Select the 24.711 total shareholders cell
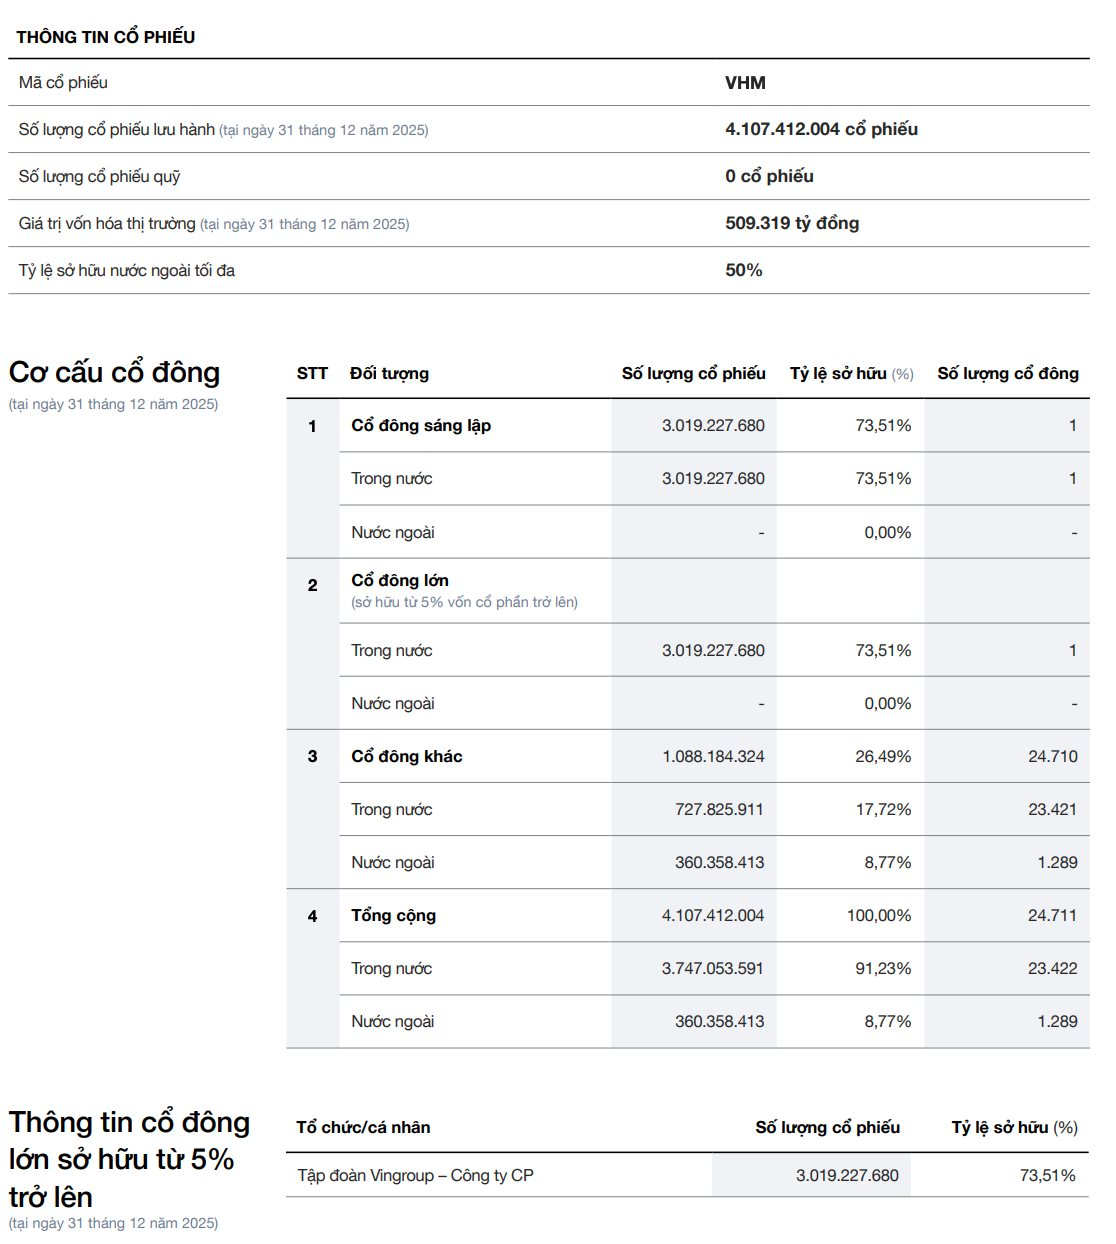 [x=1052, y=915]
